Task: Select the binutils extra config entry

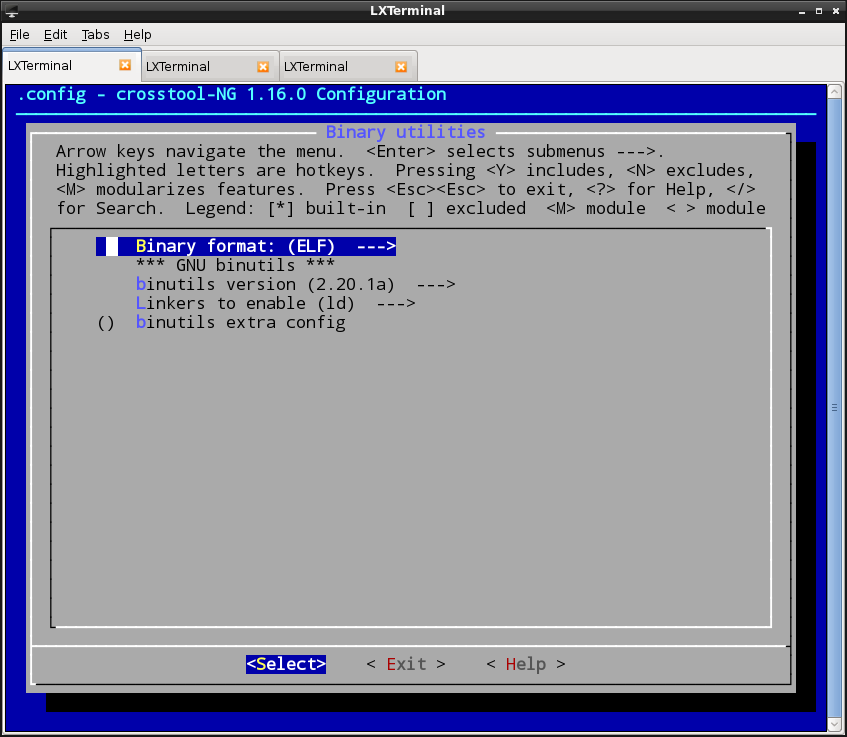Action: pyautogui.click(x=221, y=323)
